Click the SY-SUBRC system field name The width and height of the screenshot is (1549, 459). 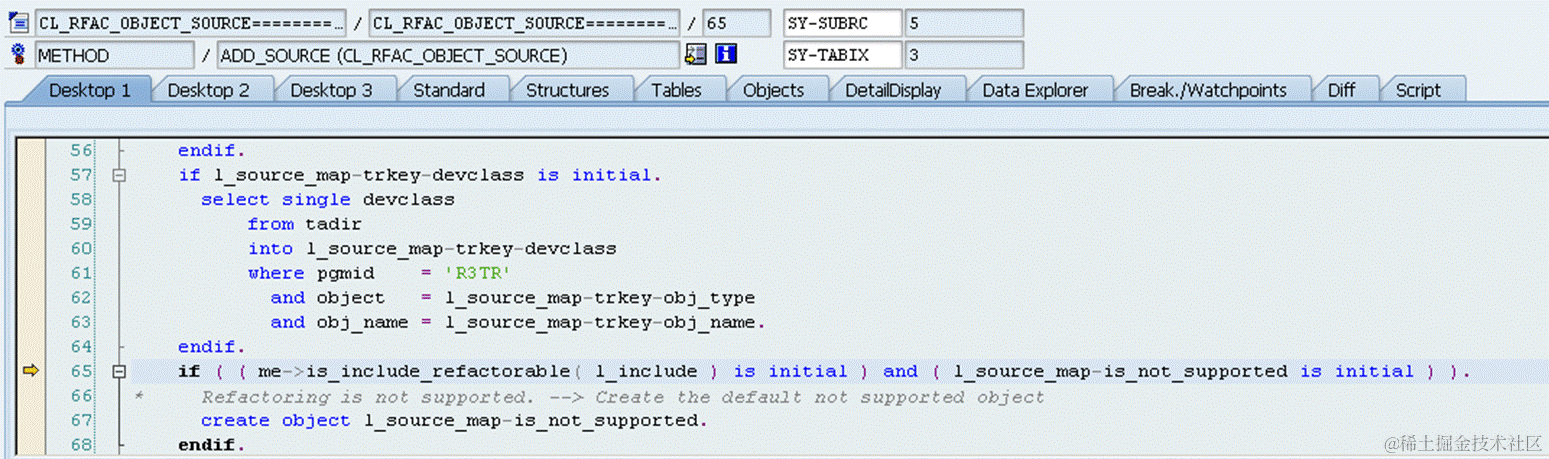tap(841, 23)
